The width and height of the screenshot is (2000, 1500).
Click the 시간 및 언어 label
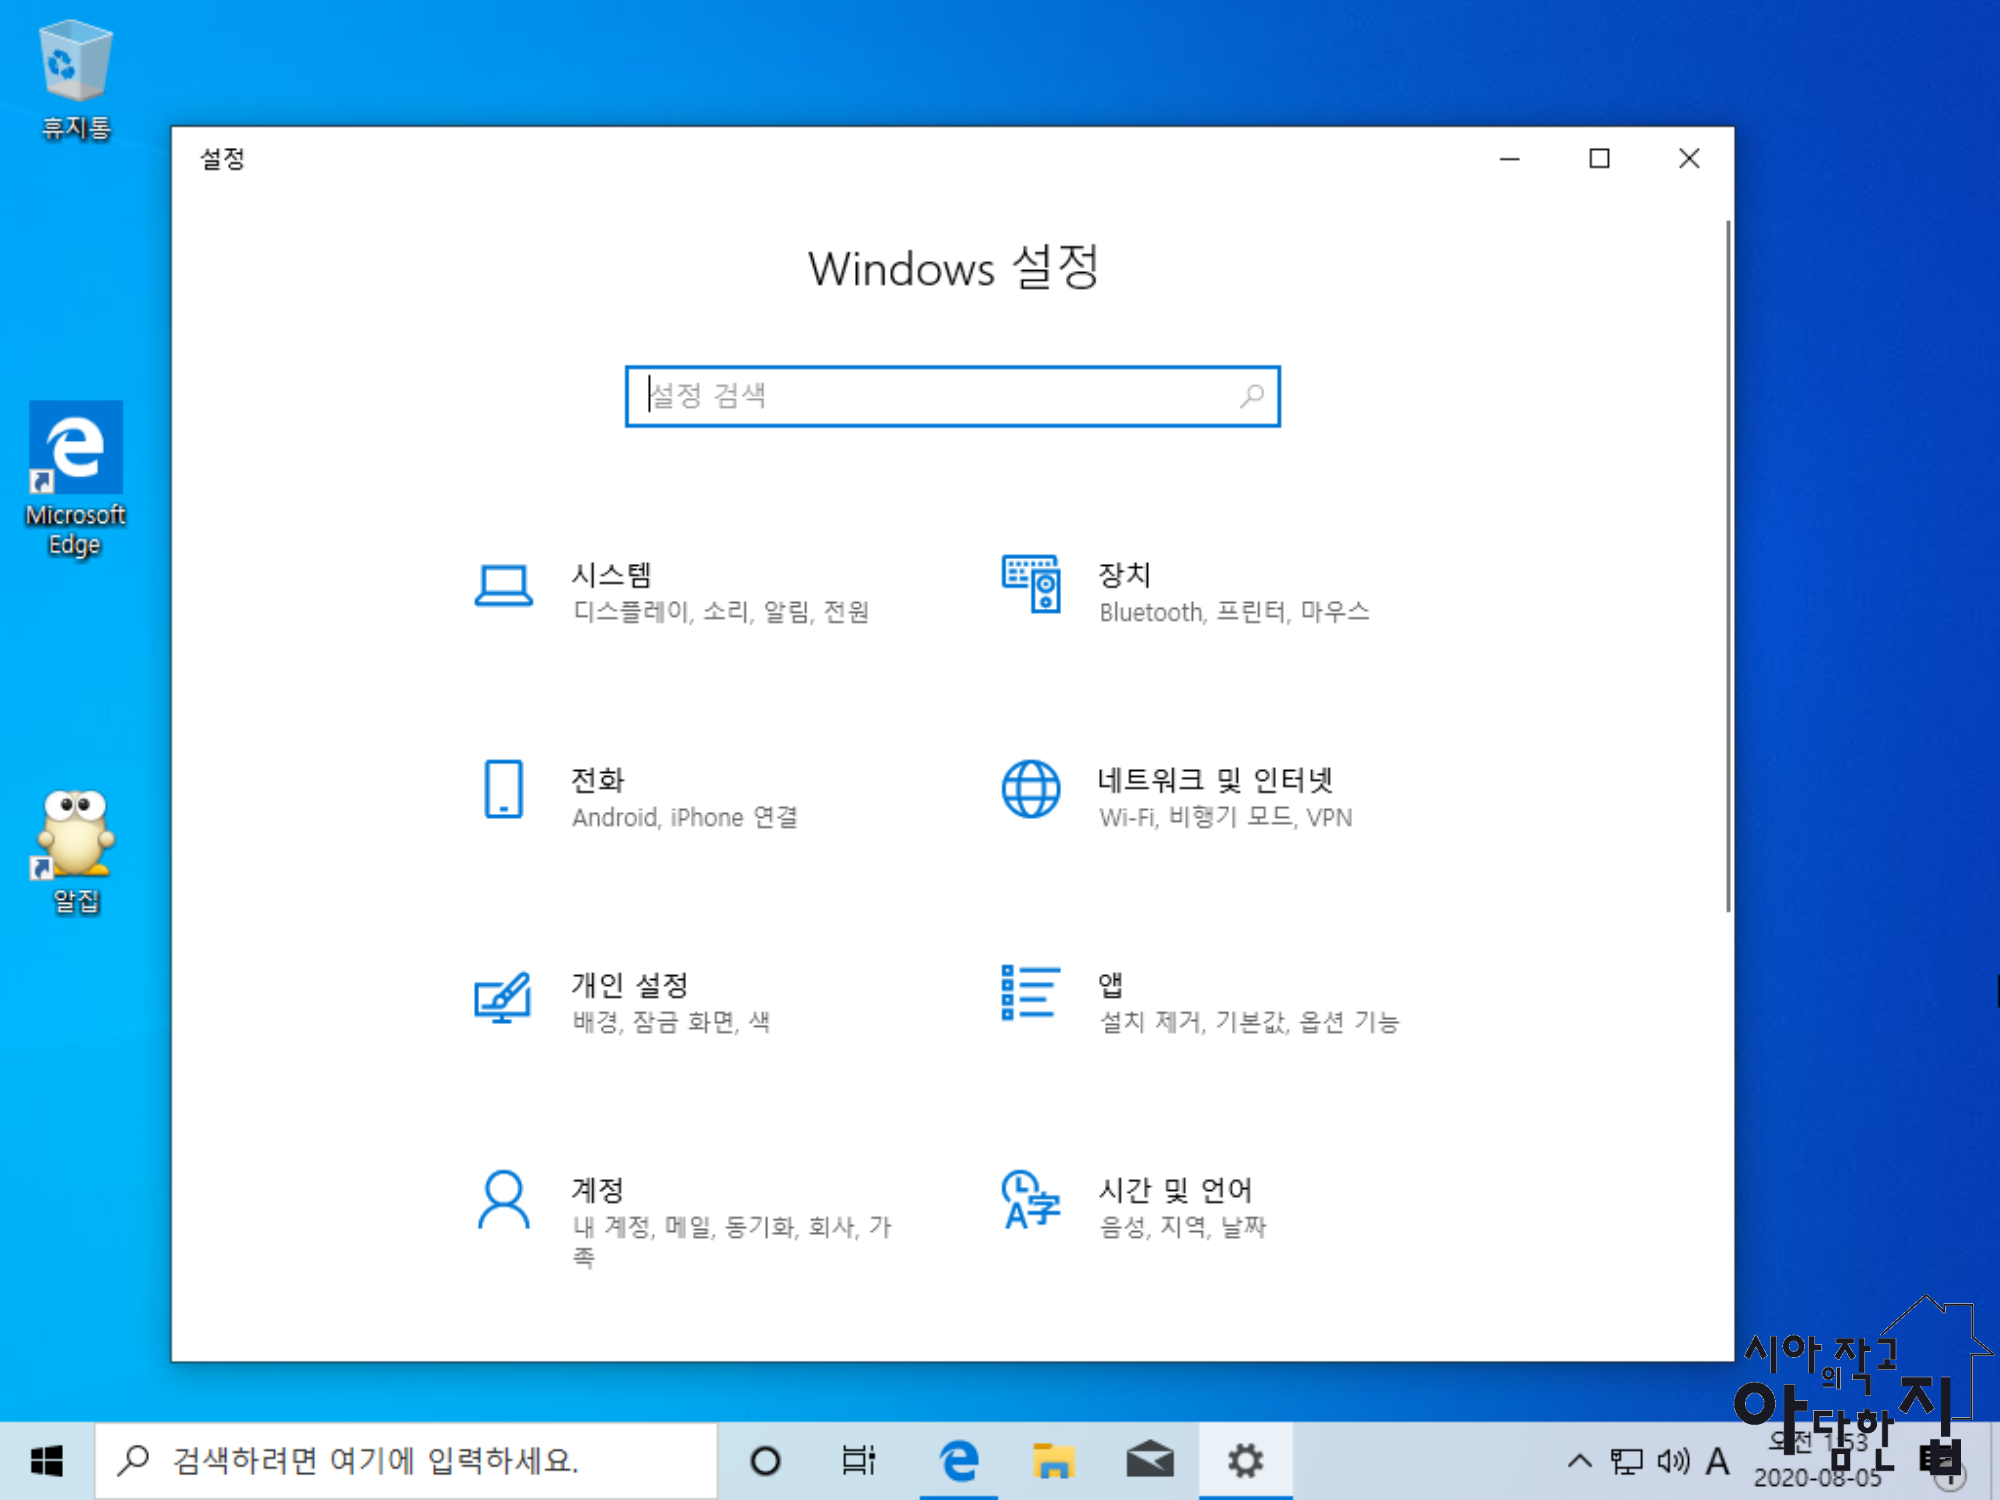tap(1176, 1189)
